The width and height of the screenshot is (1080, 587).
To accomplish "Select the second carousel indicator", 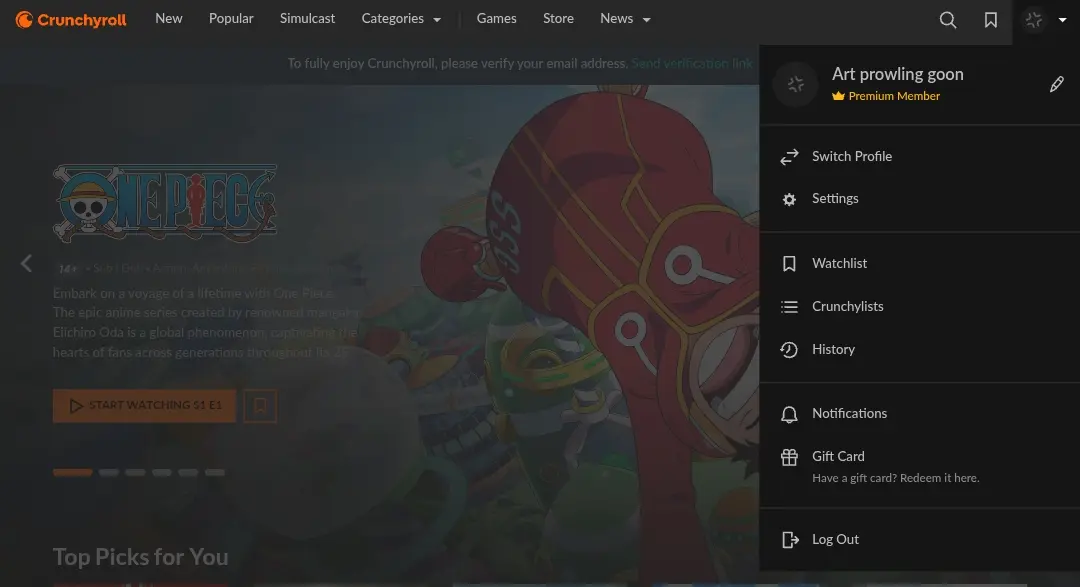I will pyautogui.click(x=109, y=473).
